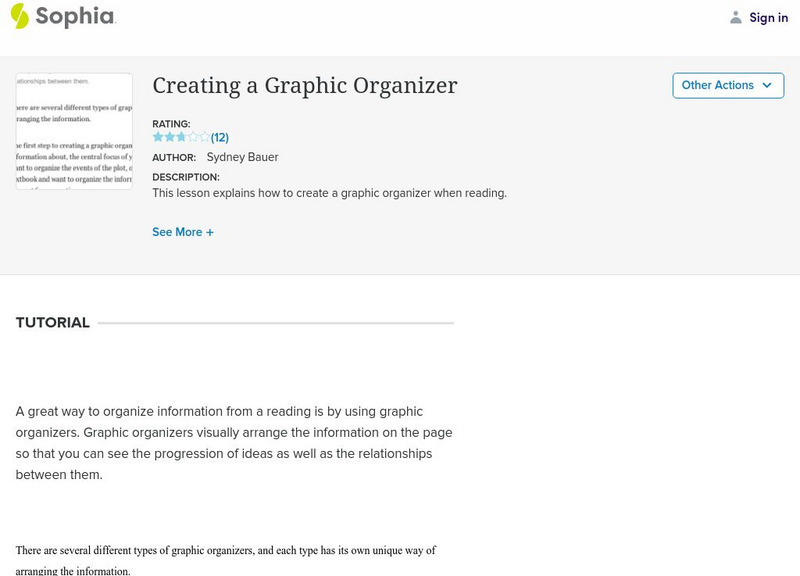The height and width of the screenshot is (576, 800).
Task: Click the opening paragraph about graphic organizers
Action: pyautogui.click(x=234, y=443)
